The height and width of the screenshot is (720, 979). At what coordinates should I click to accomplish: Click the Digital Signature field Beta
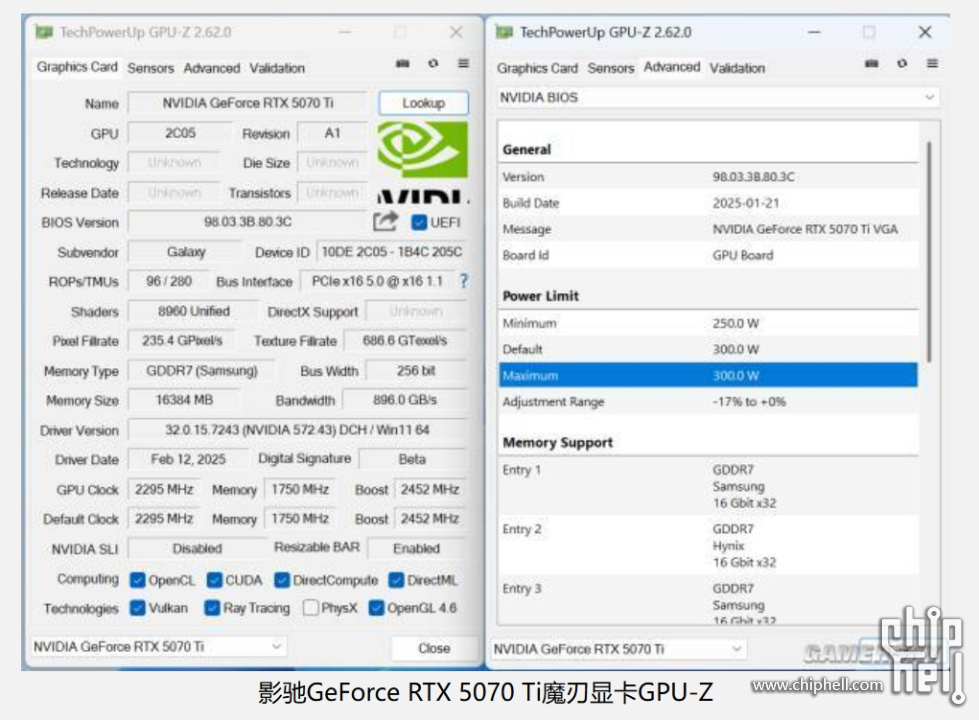[x=412, y=460]
